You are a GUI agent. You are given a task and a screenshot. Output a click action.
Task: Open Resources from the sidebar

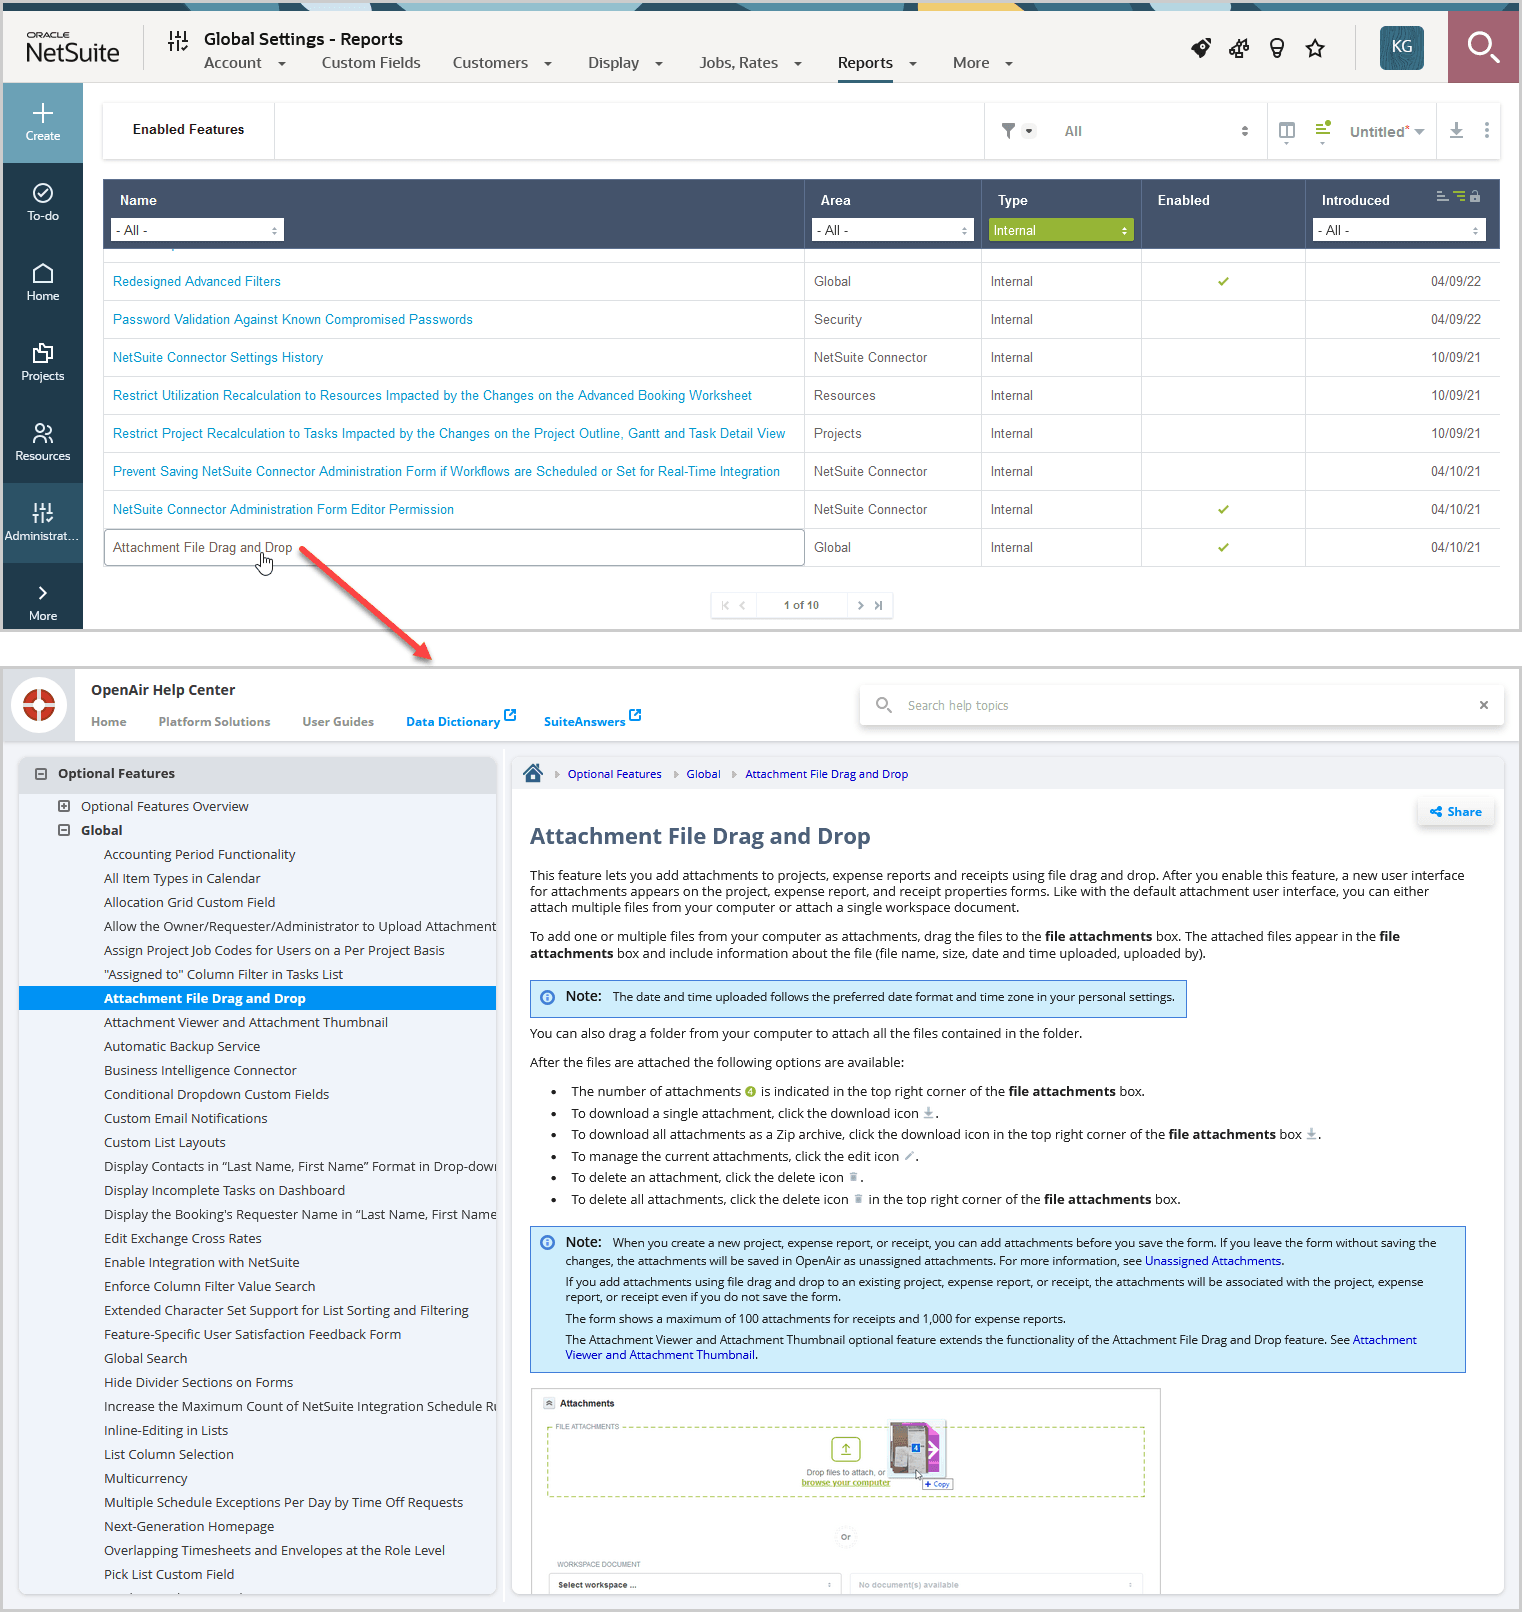tap(43, 433)
